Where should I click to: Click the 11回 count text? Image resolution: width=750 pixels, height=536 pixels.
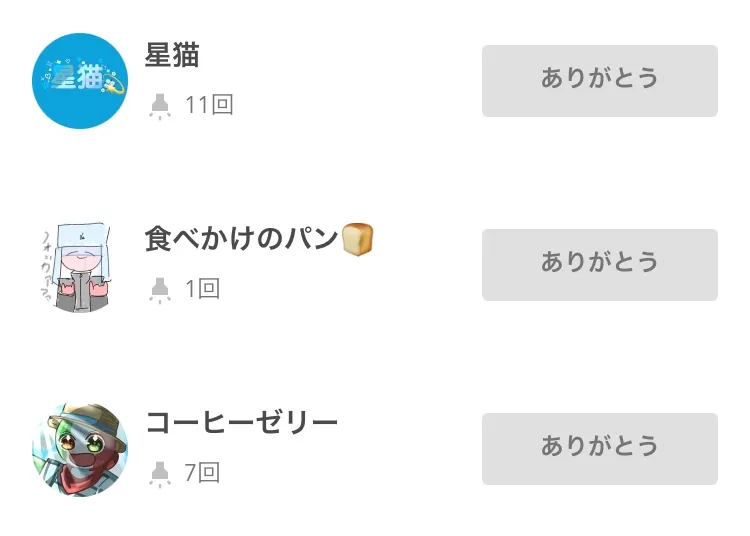click(x=209, y=105)
